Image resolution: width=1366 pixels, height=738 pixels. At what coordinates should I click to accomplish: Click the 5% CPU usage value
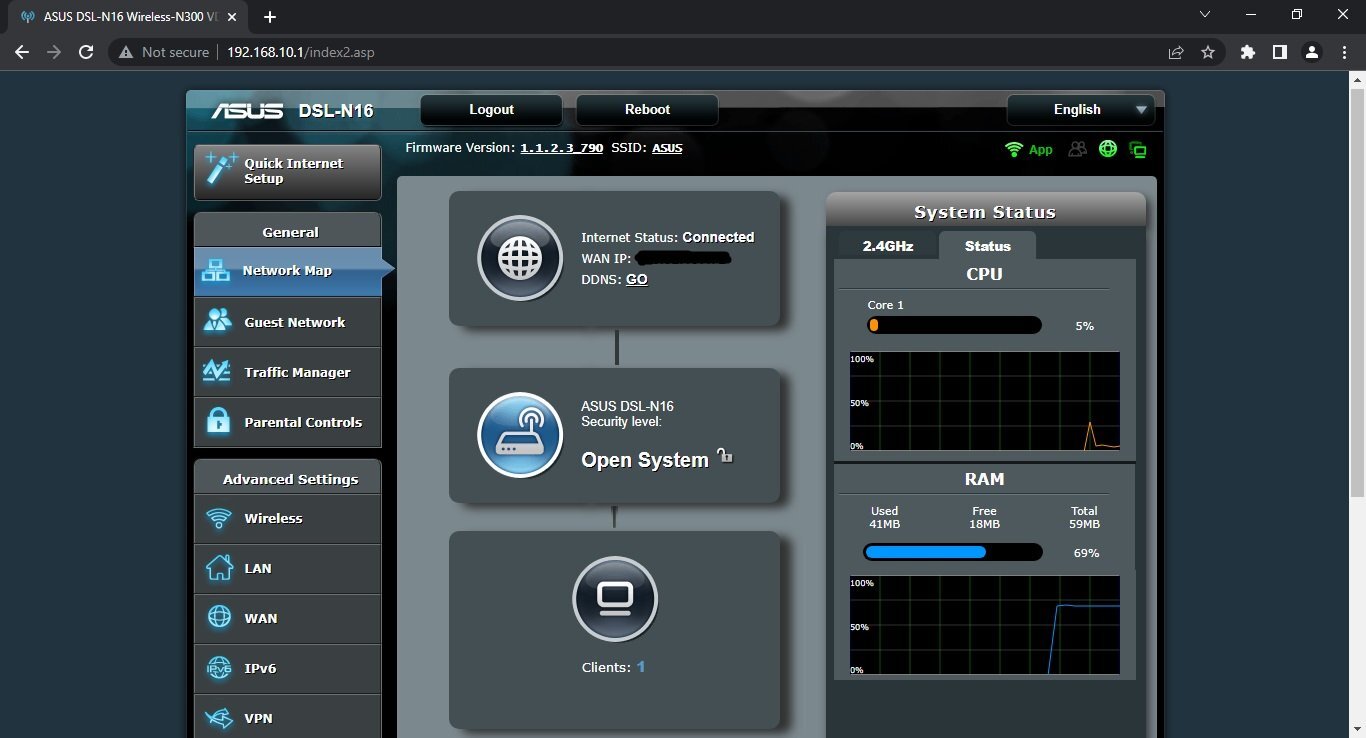tap(1084, 326)
